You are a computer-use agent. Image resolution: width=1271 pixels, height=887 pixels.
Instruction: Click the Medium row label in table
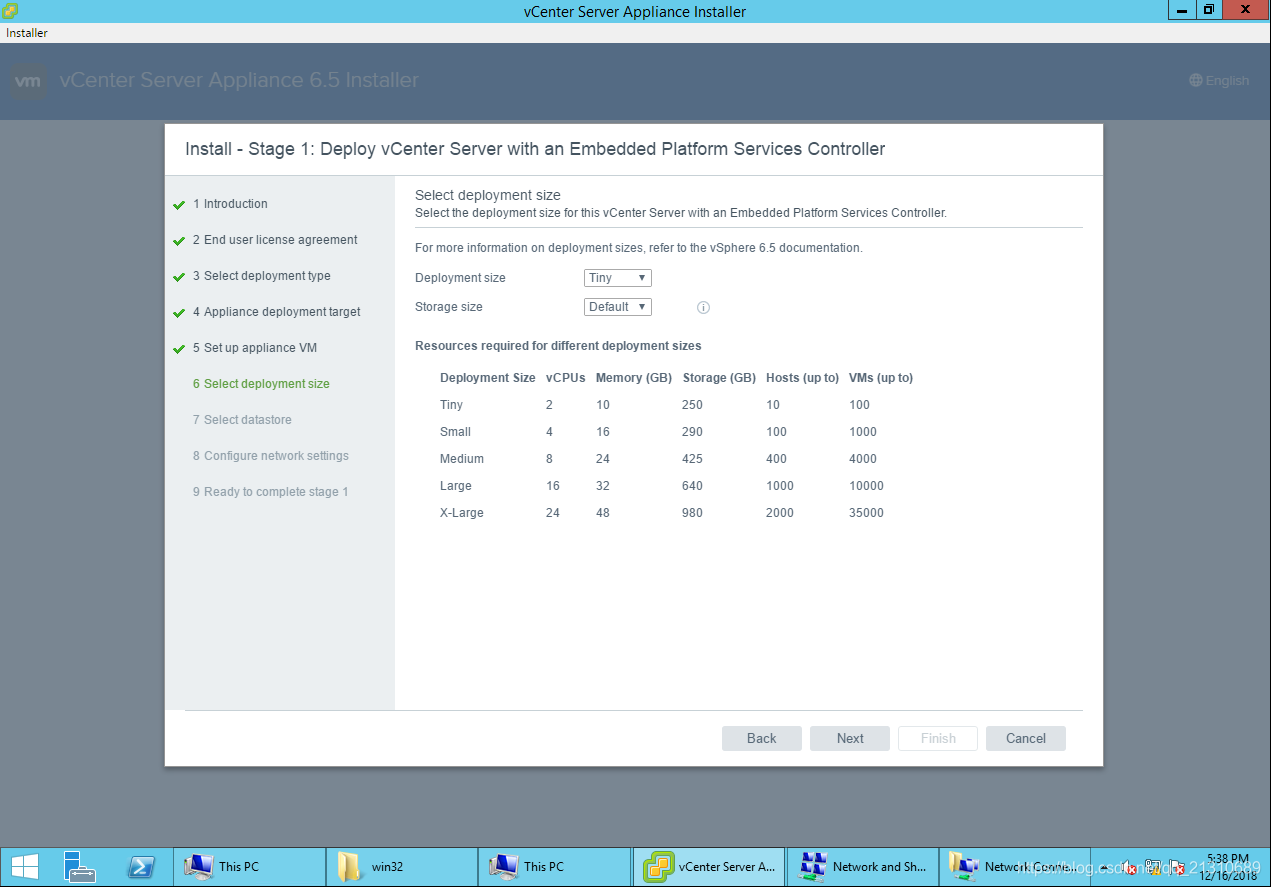click(462, 459)
